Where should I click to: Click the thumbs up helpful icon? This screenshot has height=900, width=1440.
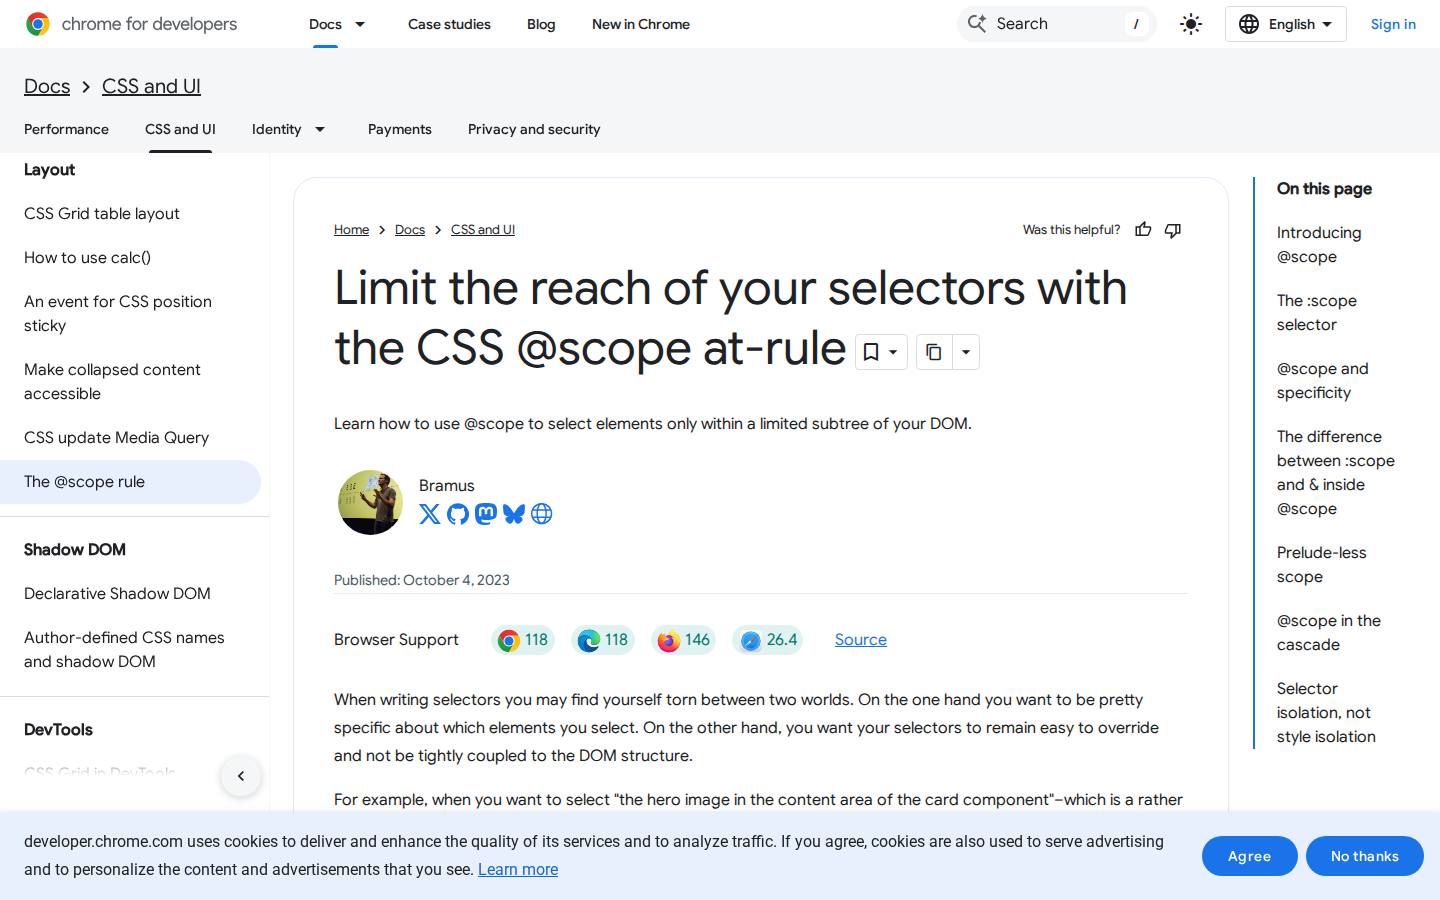click(1143, 230)
